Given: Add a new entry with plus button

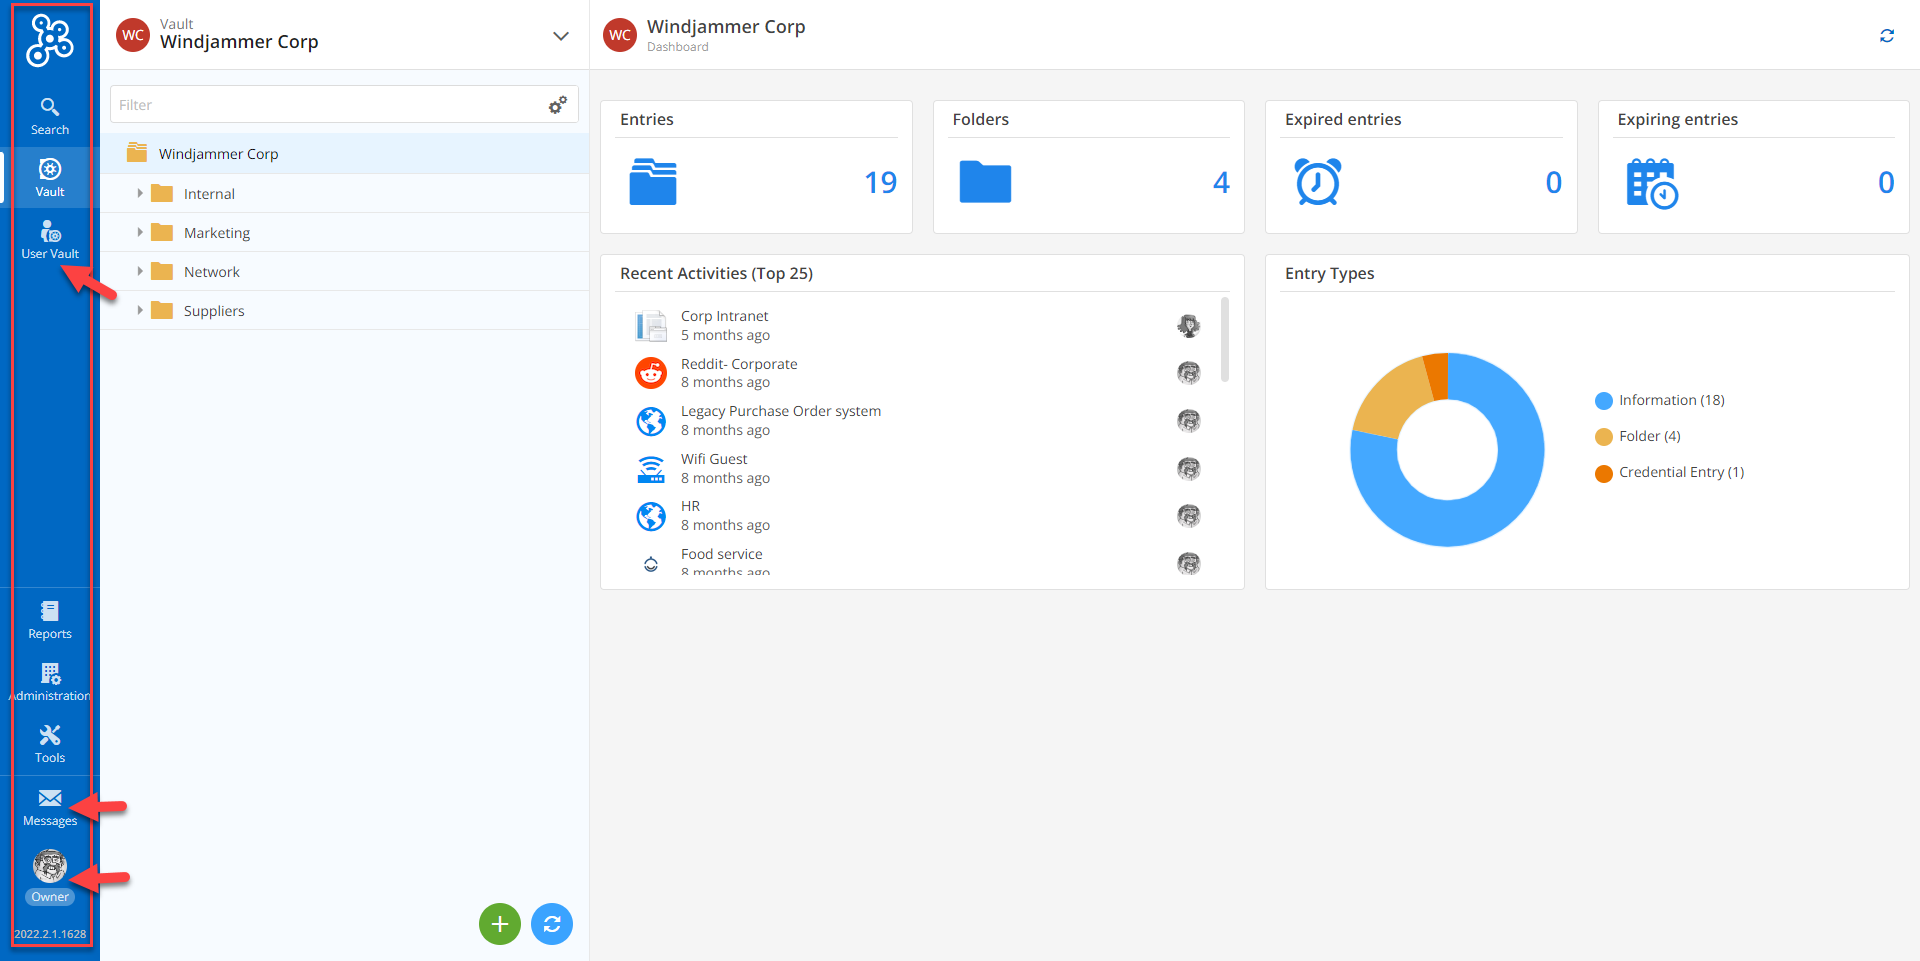Looking at the screenshot, I should [500, 923].
